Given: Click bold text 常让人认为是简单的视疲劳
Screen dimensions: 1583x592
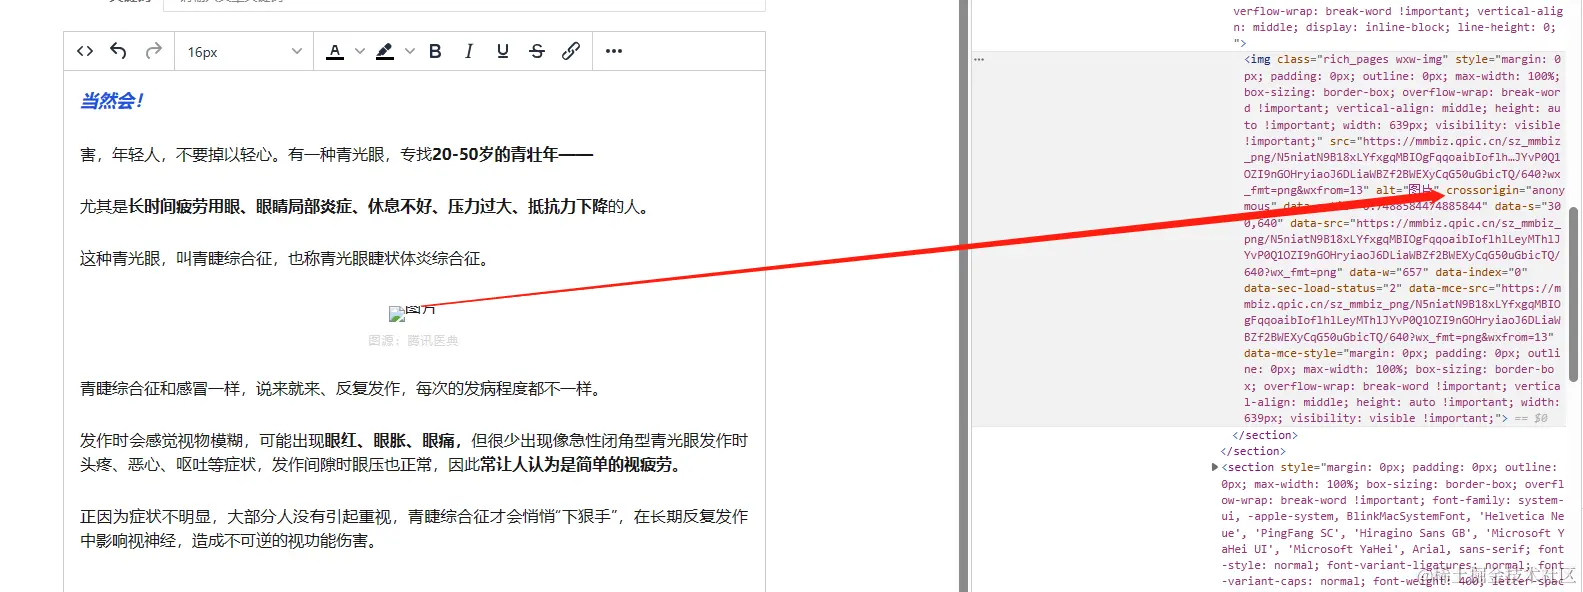Looking at the screenshot, I should pos(580,464).
